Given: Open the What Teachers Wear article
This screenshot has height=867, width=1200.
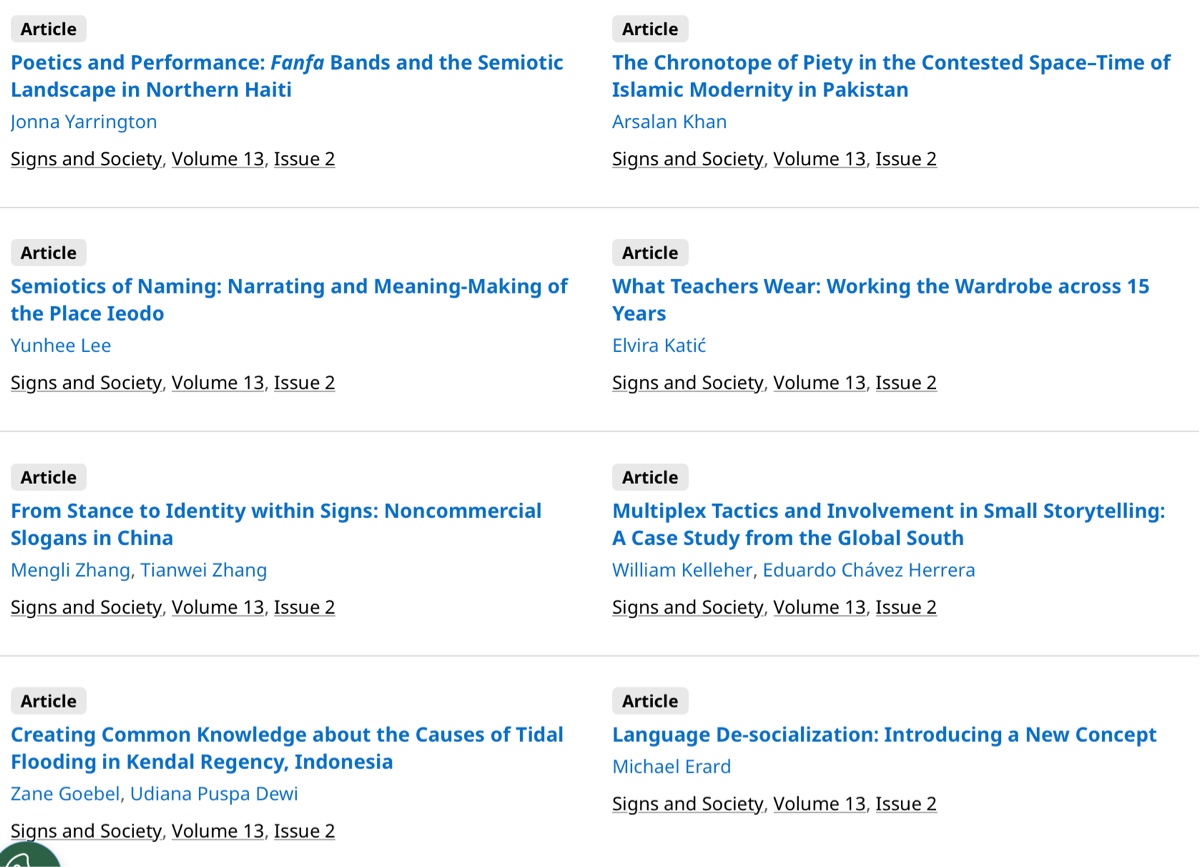Looking at the screenshot, I should point(880,300).
